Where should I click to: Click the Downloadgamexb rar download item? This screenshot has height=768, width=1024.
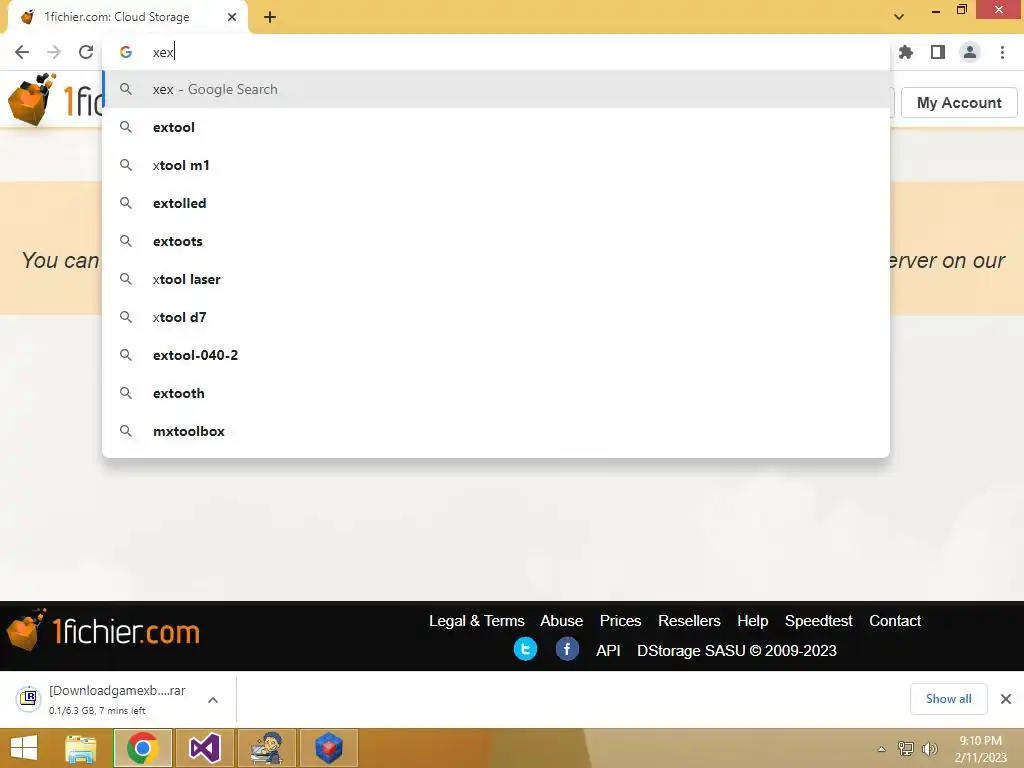[118, 699]
